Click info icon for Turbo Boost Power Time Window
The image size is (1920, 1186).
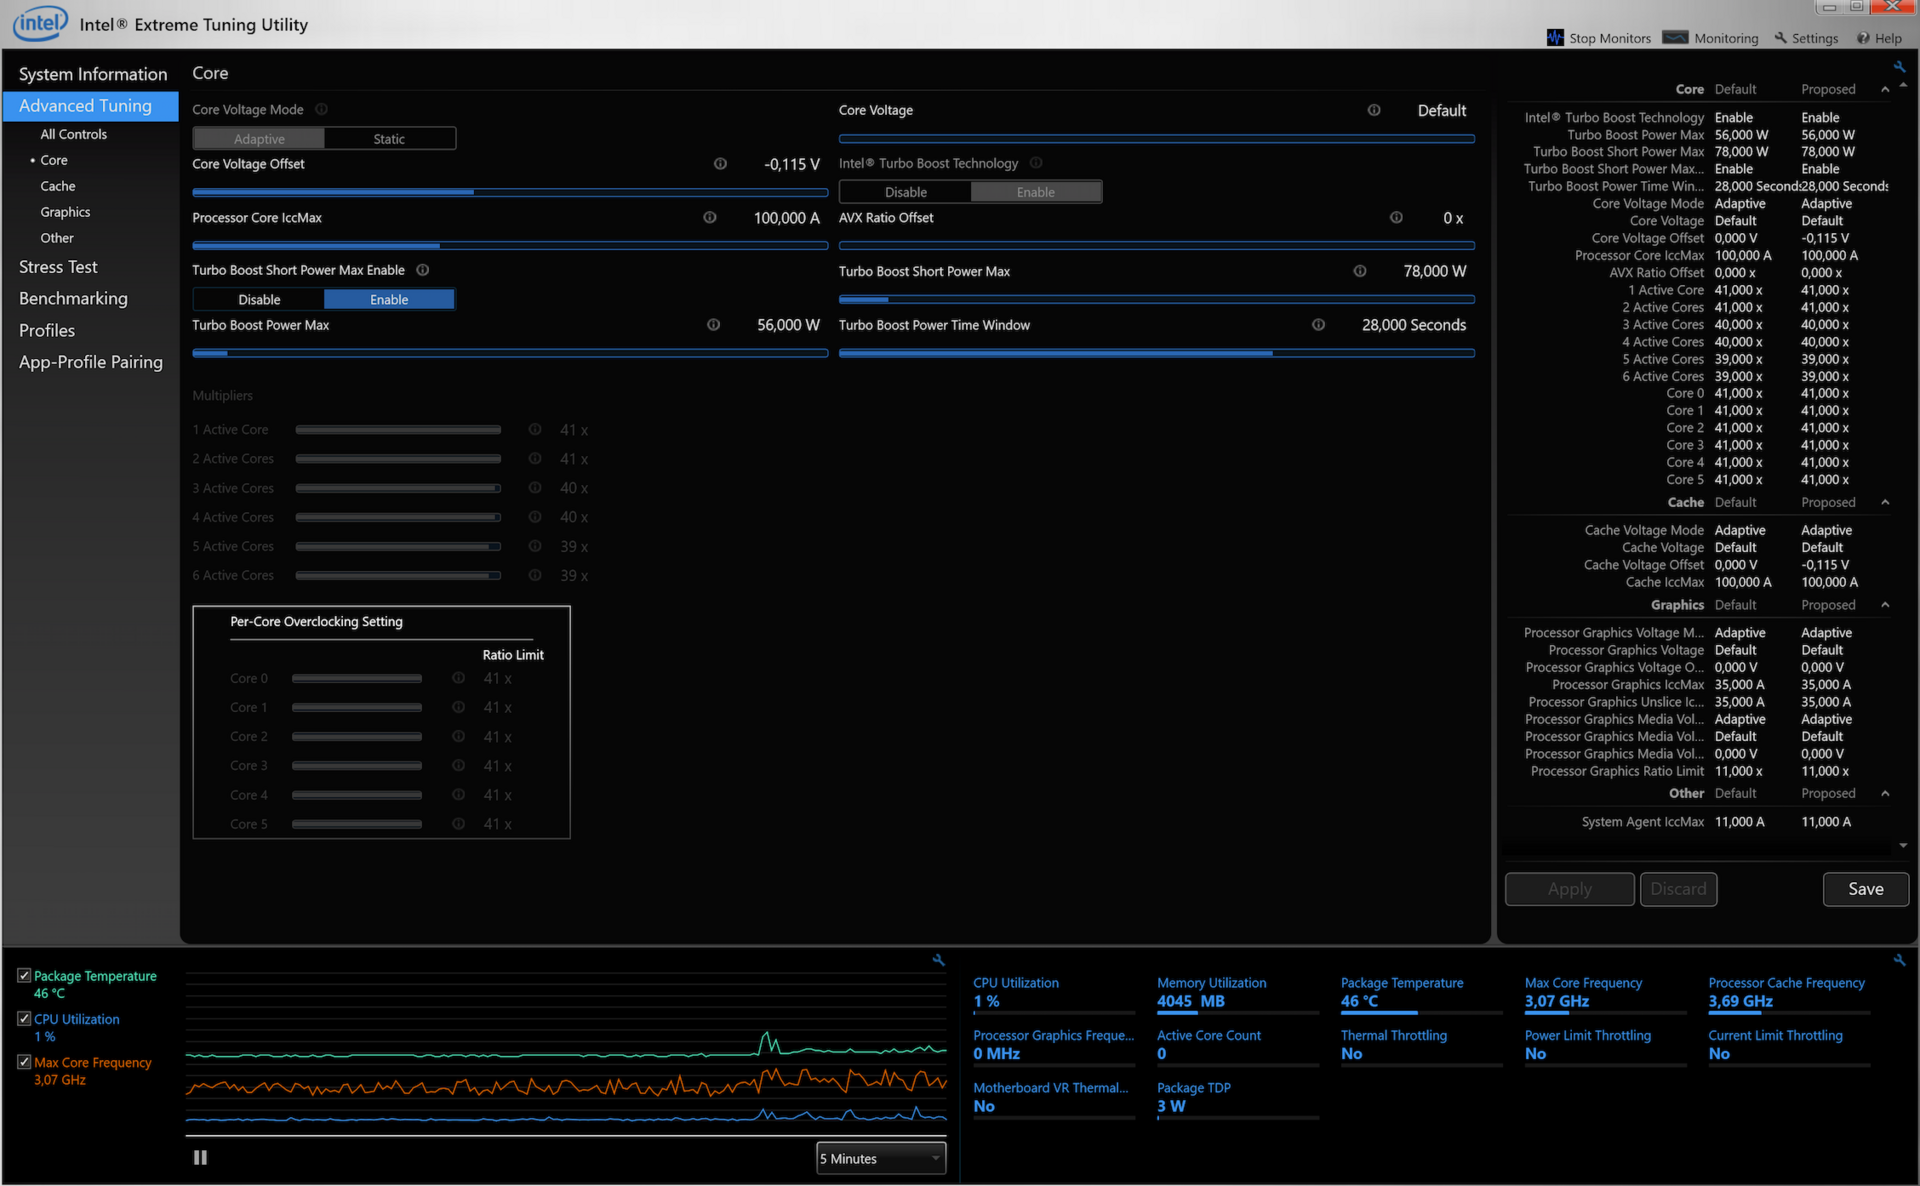point(1318,325)
